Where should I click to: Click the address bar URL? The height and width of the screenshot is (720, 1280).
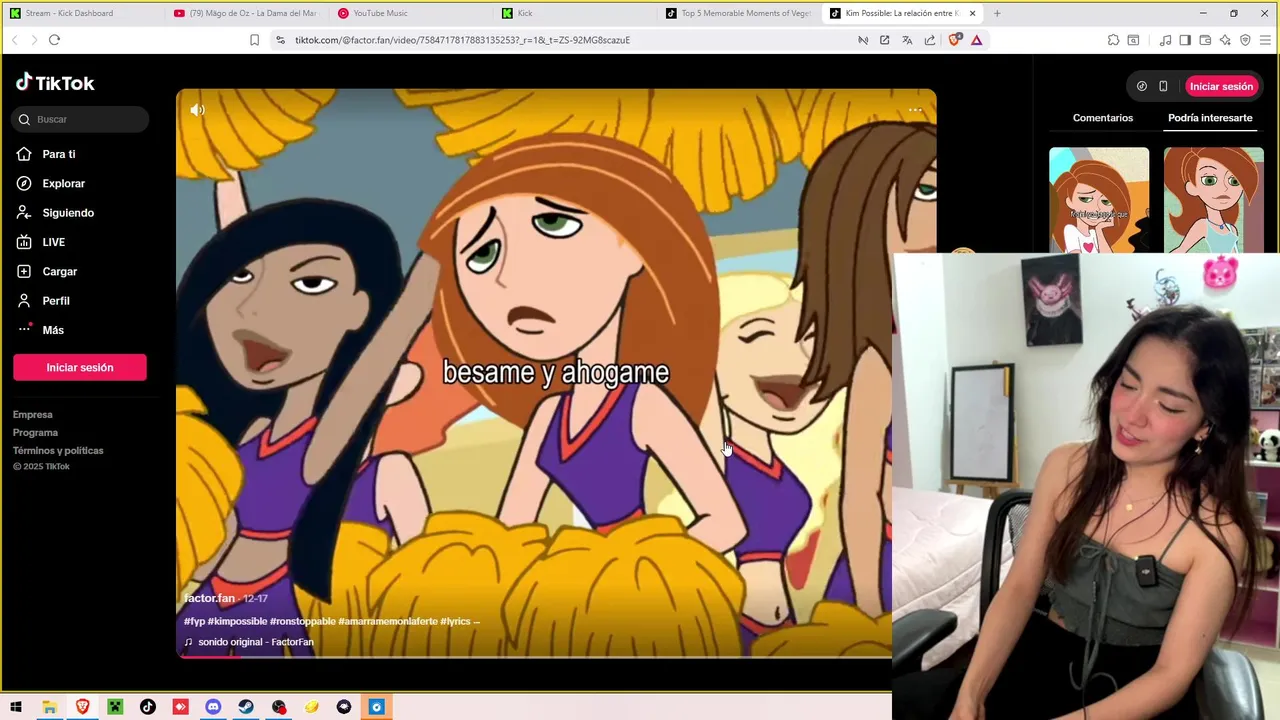tap(462, 40)
